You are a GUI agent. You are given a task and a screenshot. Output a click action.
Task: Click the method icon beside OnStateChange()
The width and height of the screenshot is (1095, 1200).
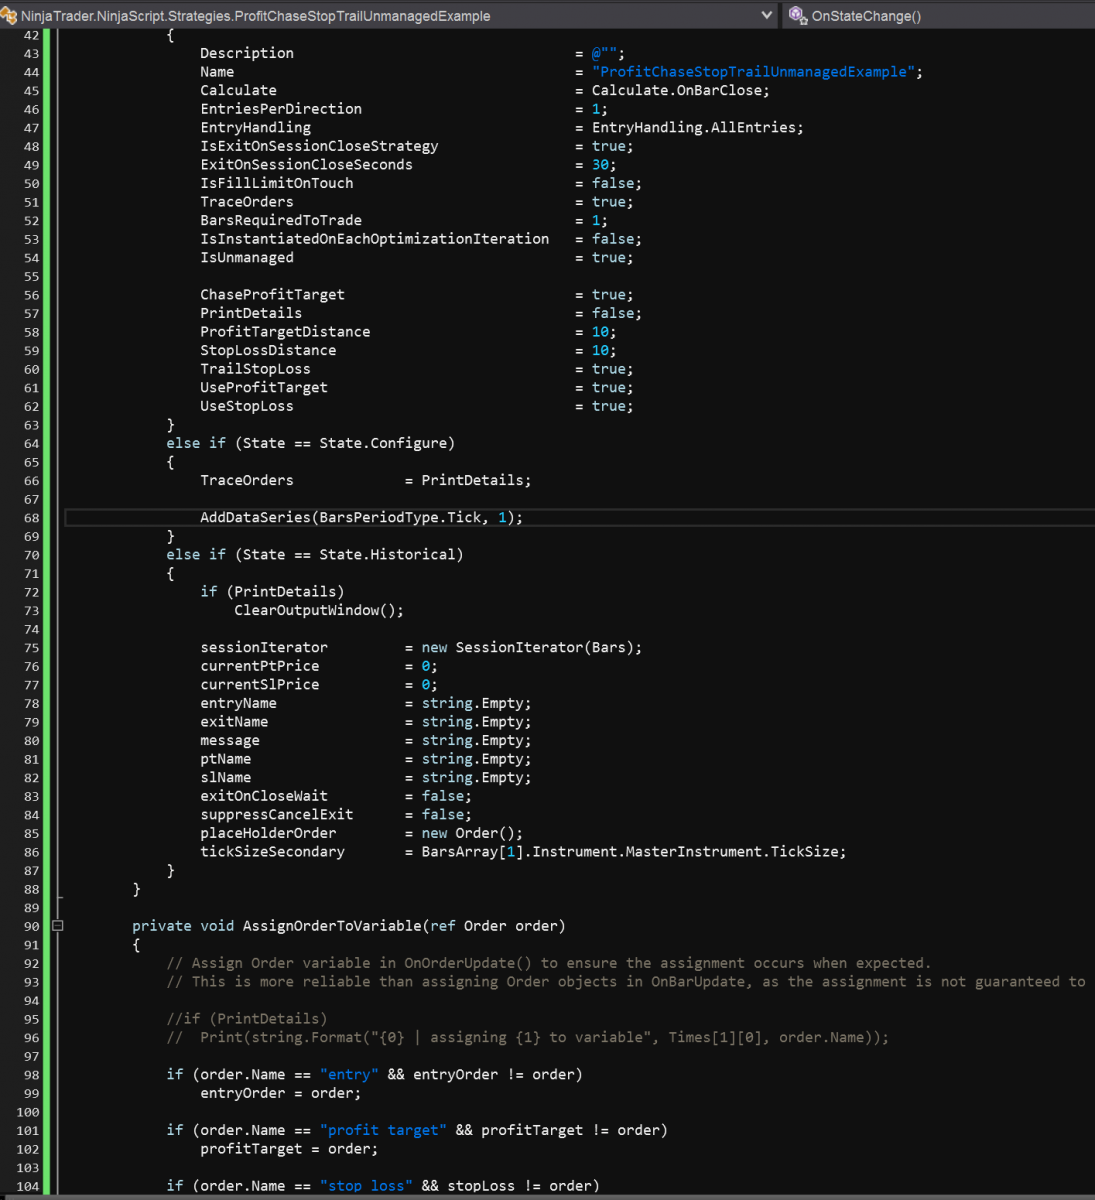(797, 15)
